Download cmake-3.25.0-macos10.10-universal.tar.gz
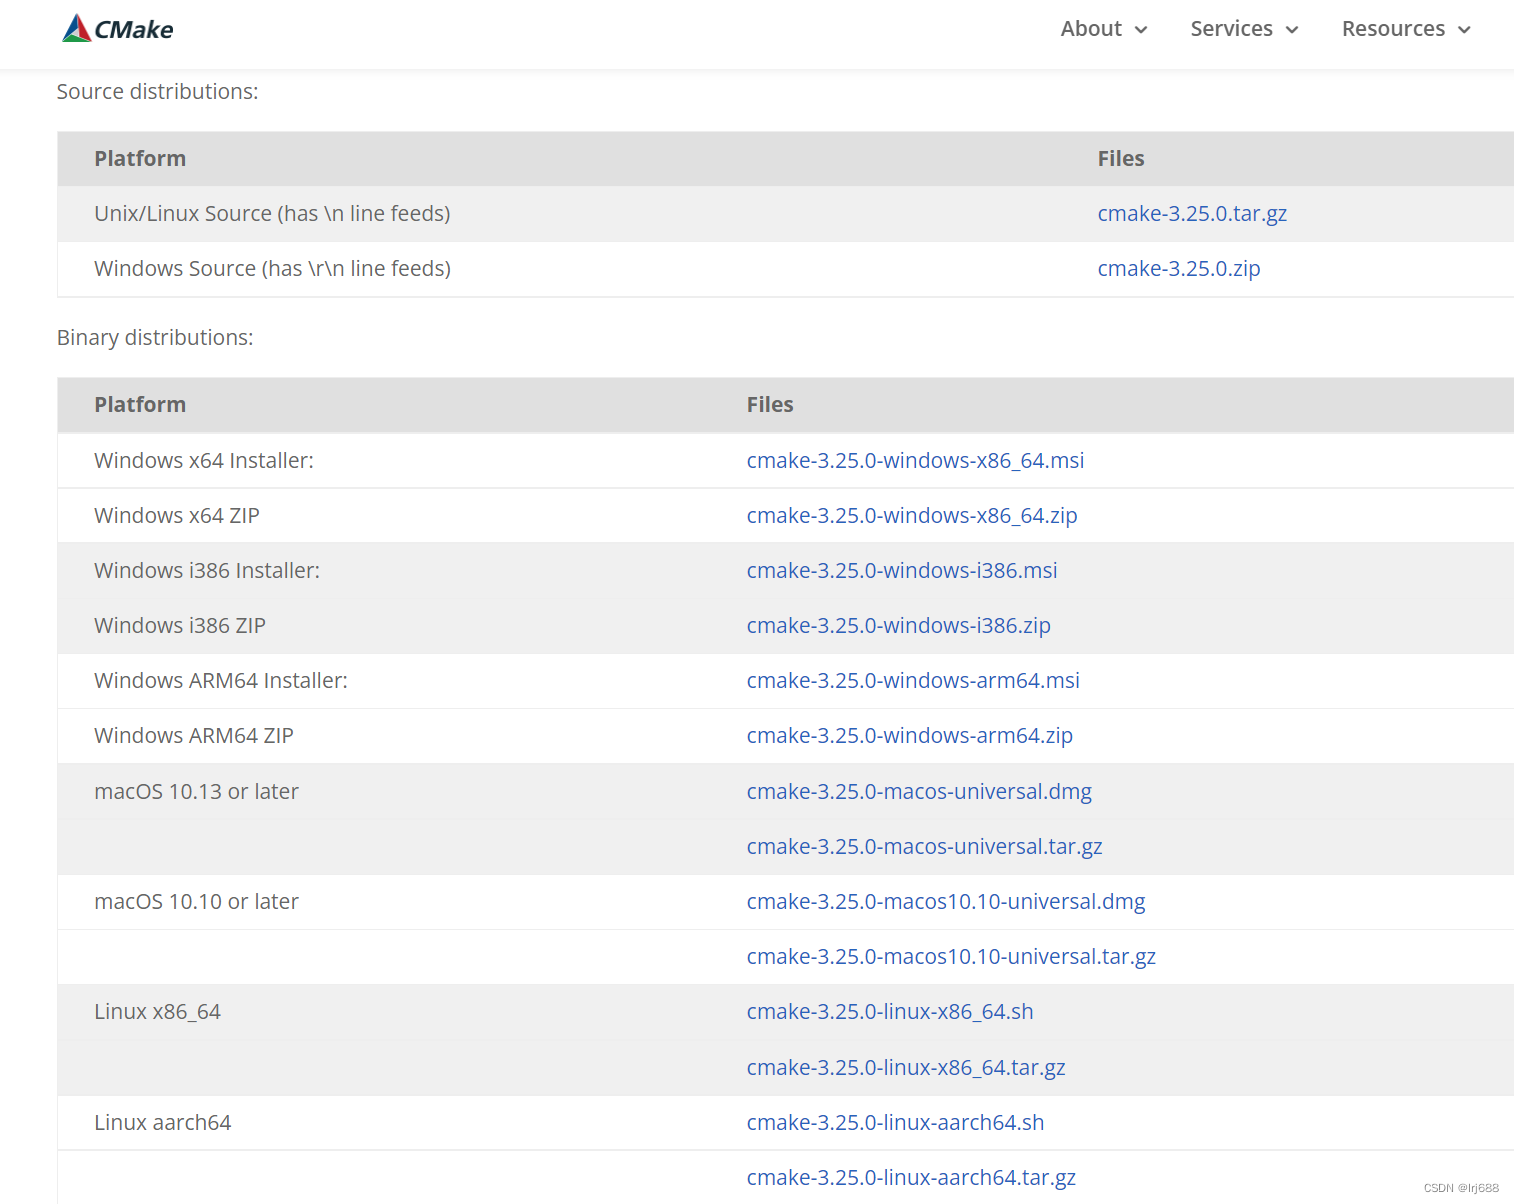 [951, 956]
